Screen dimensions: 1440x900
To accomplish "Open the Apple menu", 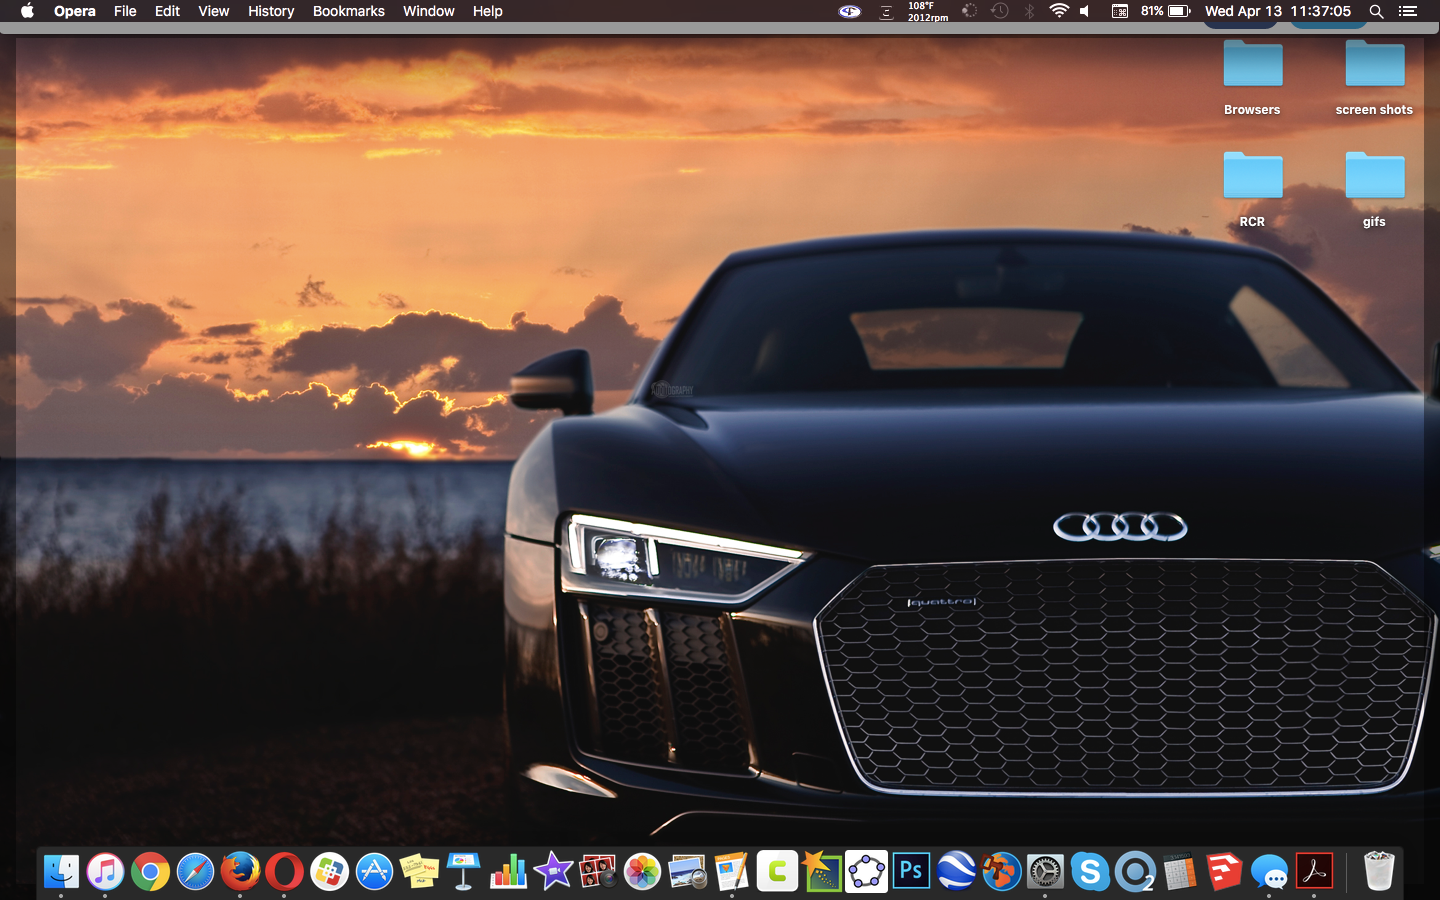I will (27, 11).
